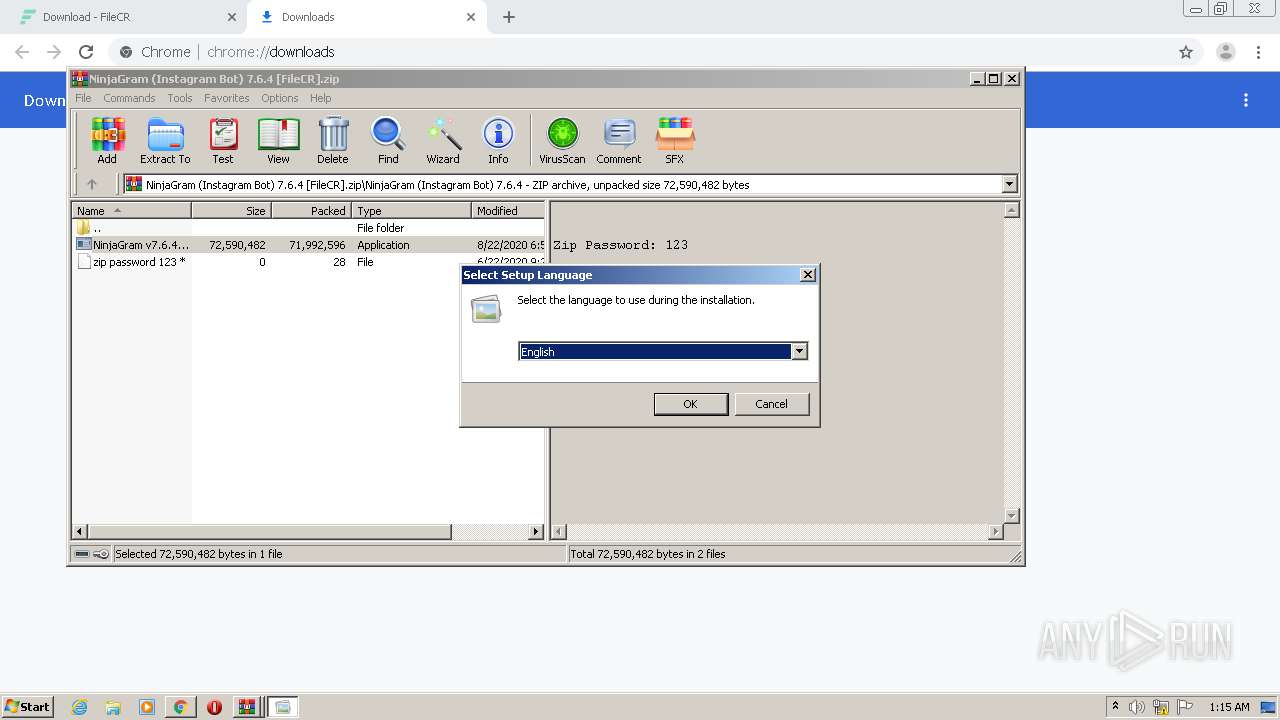Open new Chrome tab plus button
This screenshot has width=1280, height=720.
pyautogui.click(x=509, y=17)
